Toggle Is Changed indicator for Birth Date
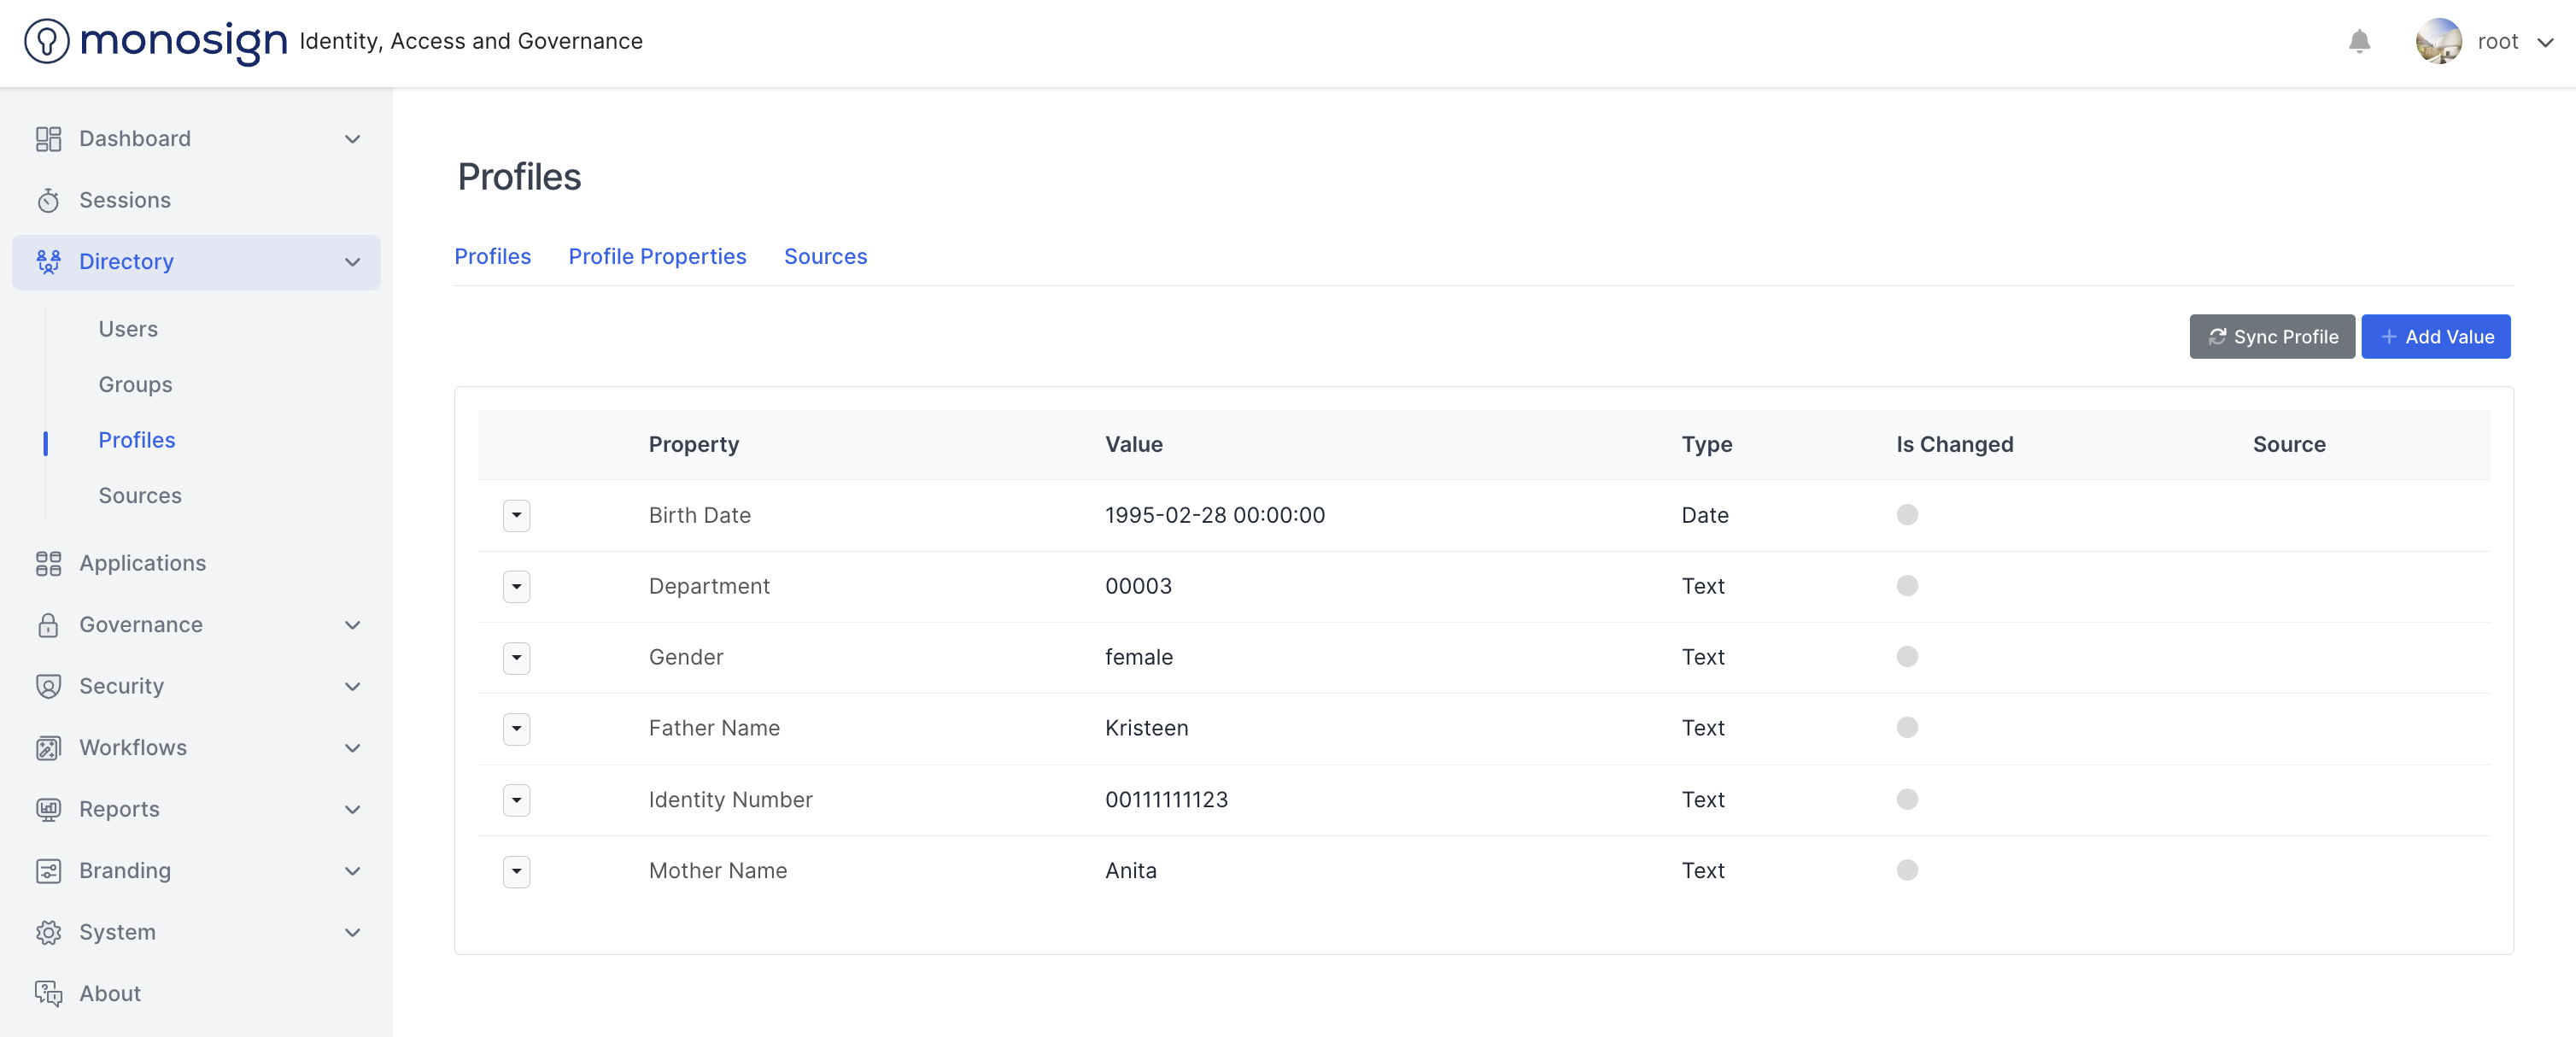 pos(1906,515)
